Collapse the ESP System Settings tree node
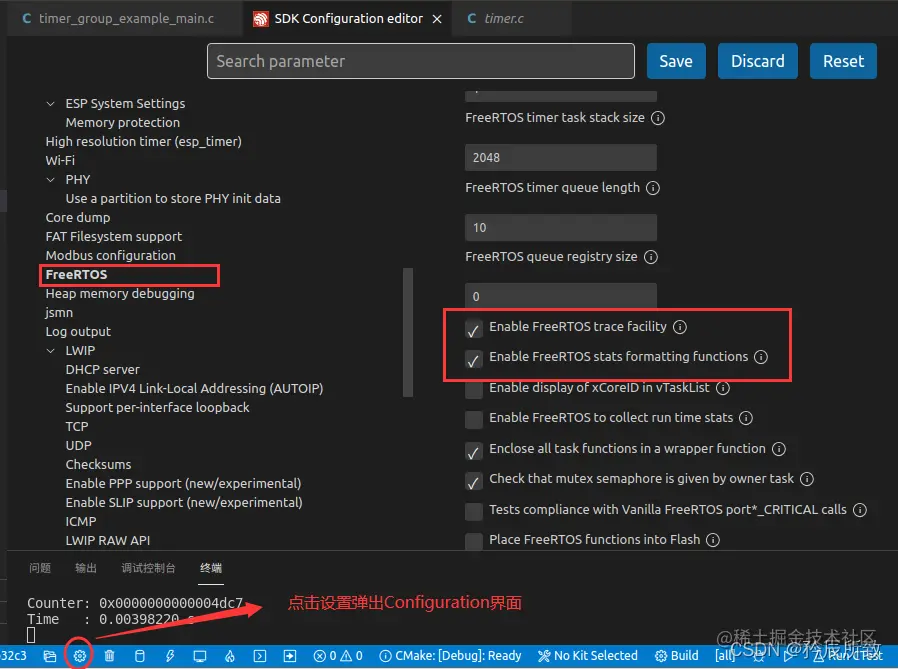The width and height of the screenshot is (898, 669). click(51, 104)
